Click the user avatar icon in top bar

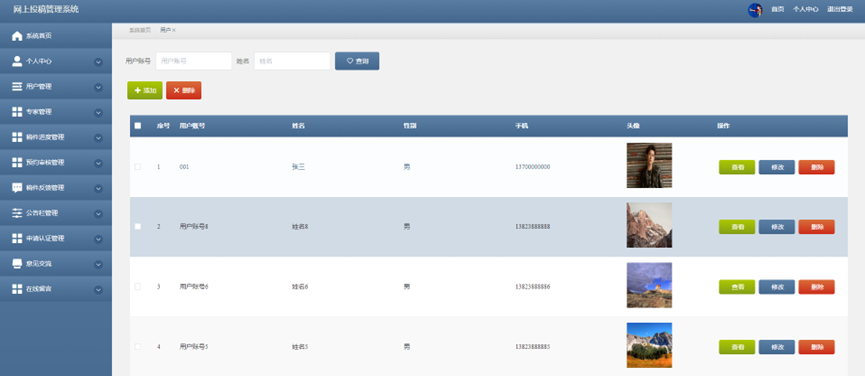(x=755, y=10)
